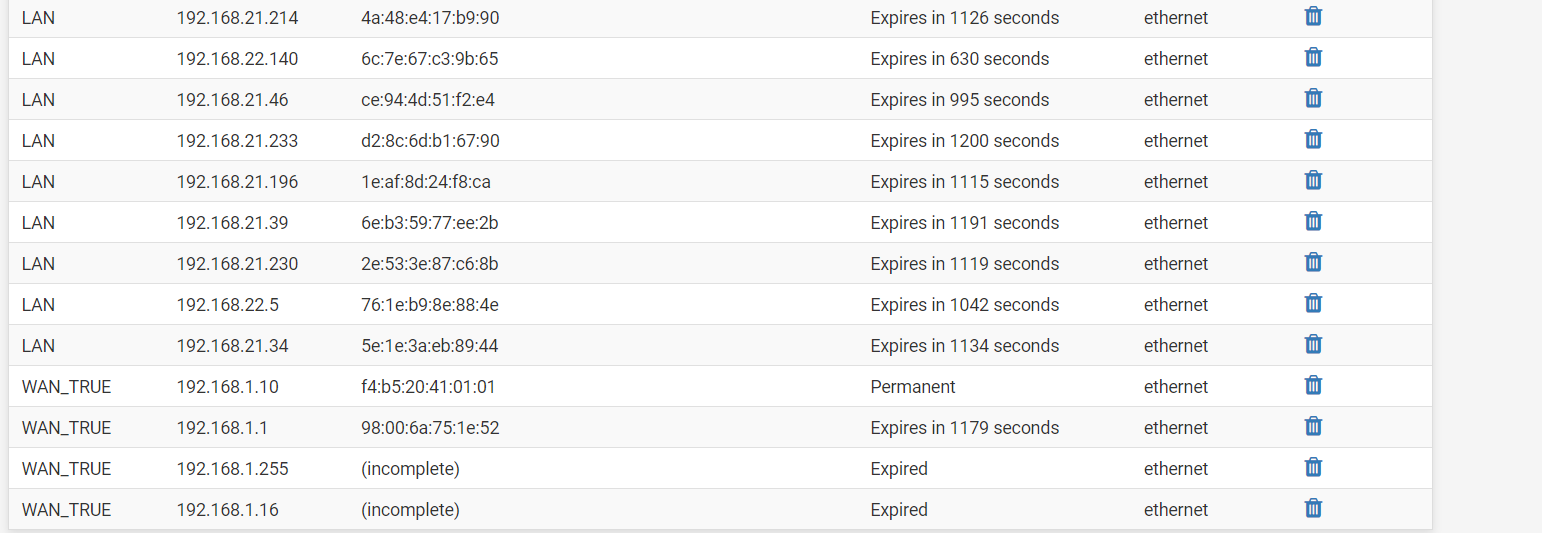
Task: Delete entry with MAC 1e:af:8d:24:f8:ca
Action: point(1313,180)
